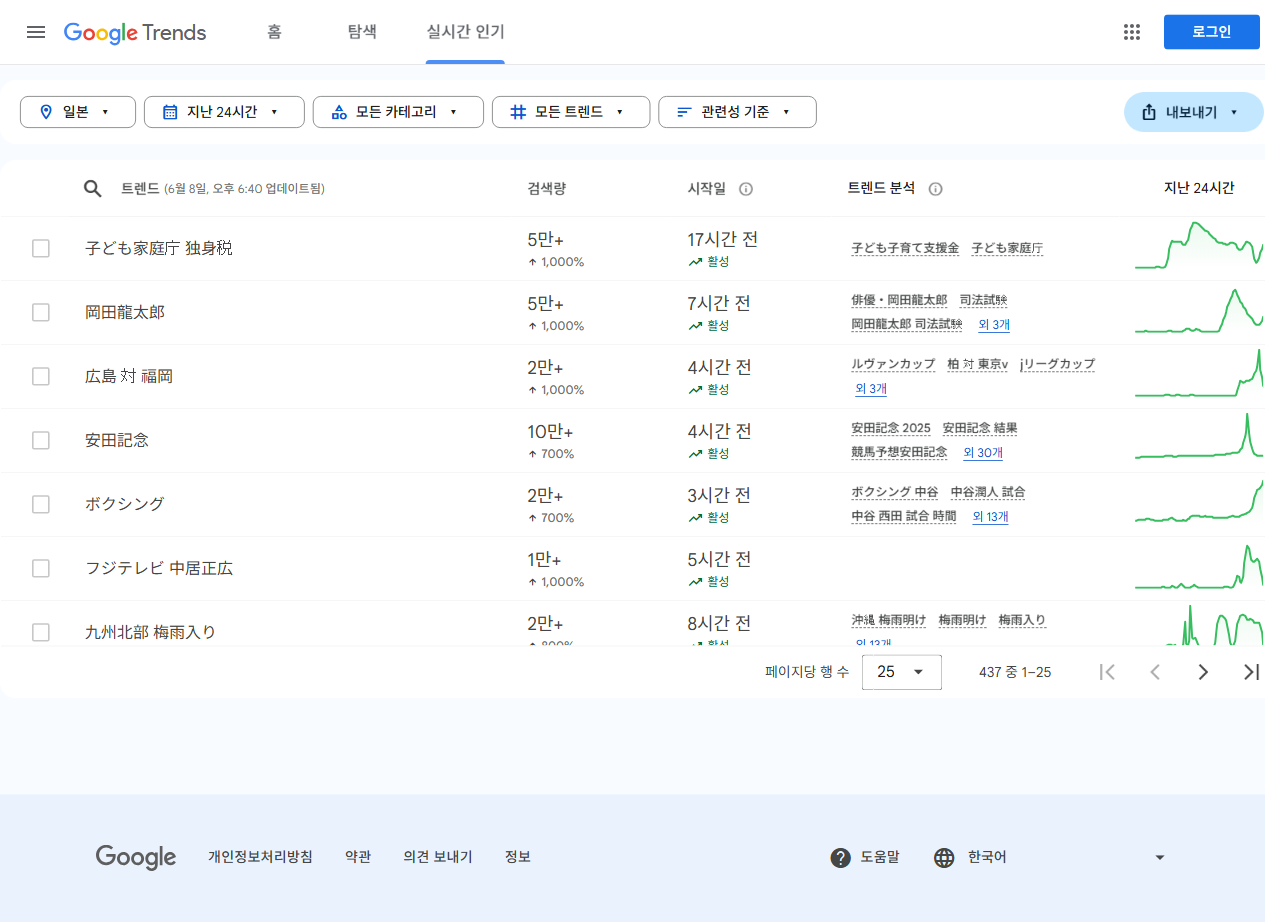Select checkbox for 子ども家庭庁 独身税
Viewport: 1265px width, 922px height.
[x=41, y=248]
